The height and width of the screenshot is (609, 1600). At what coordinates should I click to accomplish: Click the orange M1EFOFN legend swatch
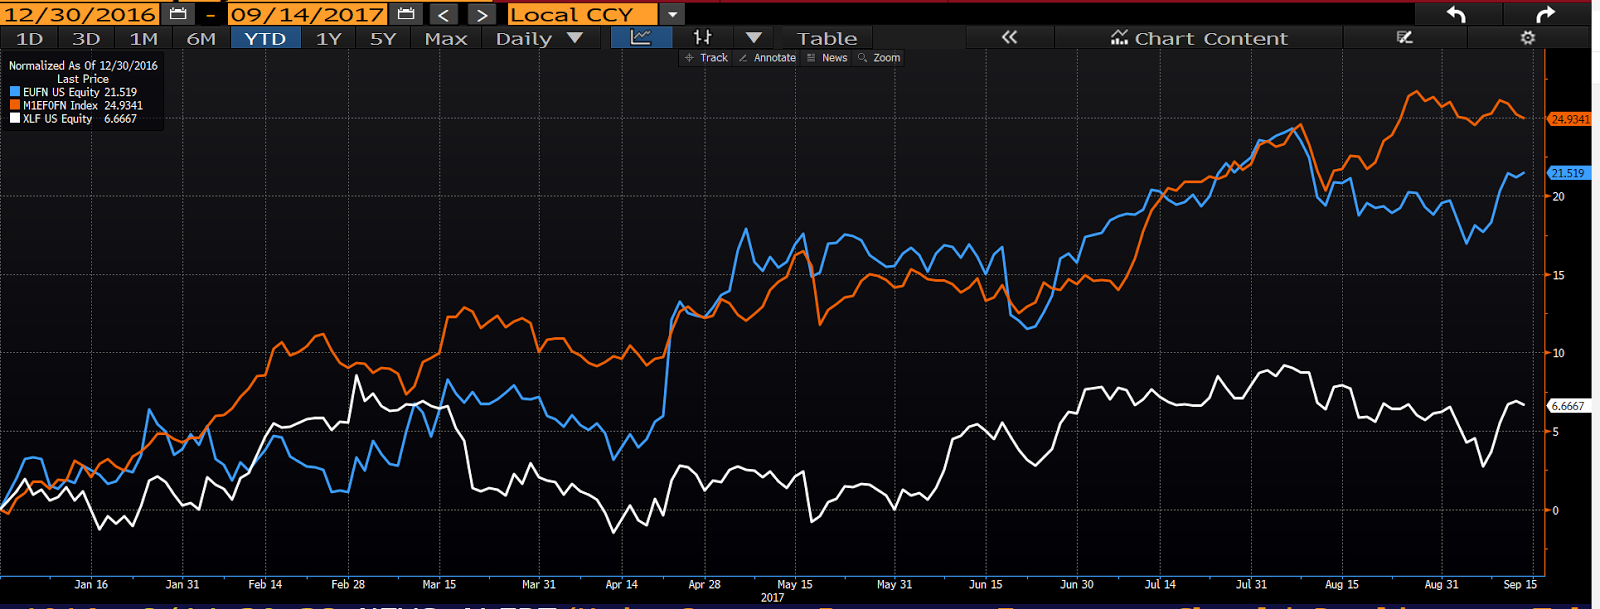click(15, 105)
